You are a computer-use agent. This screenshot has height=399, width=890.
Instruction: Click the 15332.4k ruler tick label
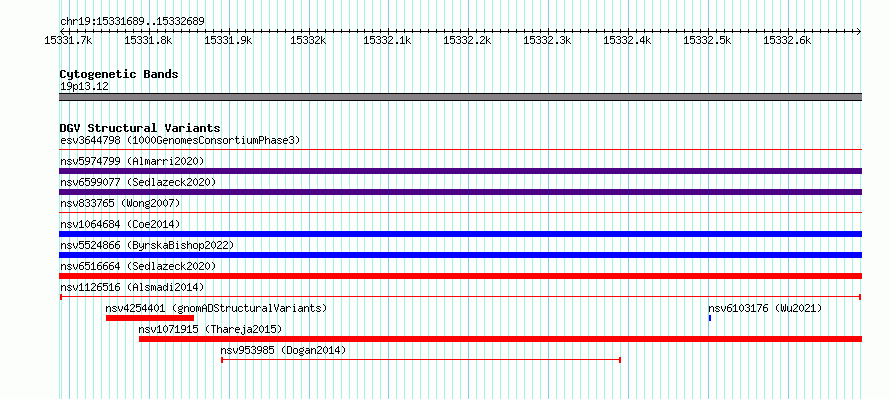click(628, 41)
